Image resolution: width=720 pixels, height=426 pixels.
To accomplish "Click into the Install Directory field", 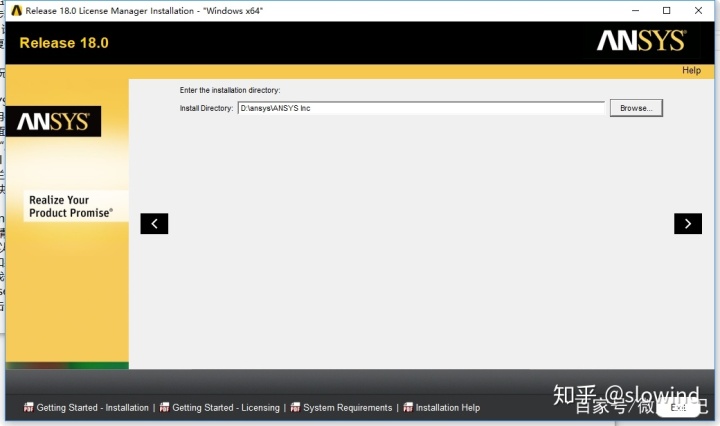I will 421,108.
